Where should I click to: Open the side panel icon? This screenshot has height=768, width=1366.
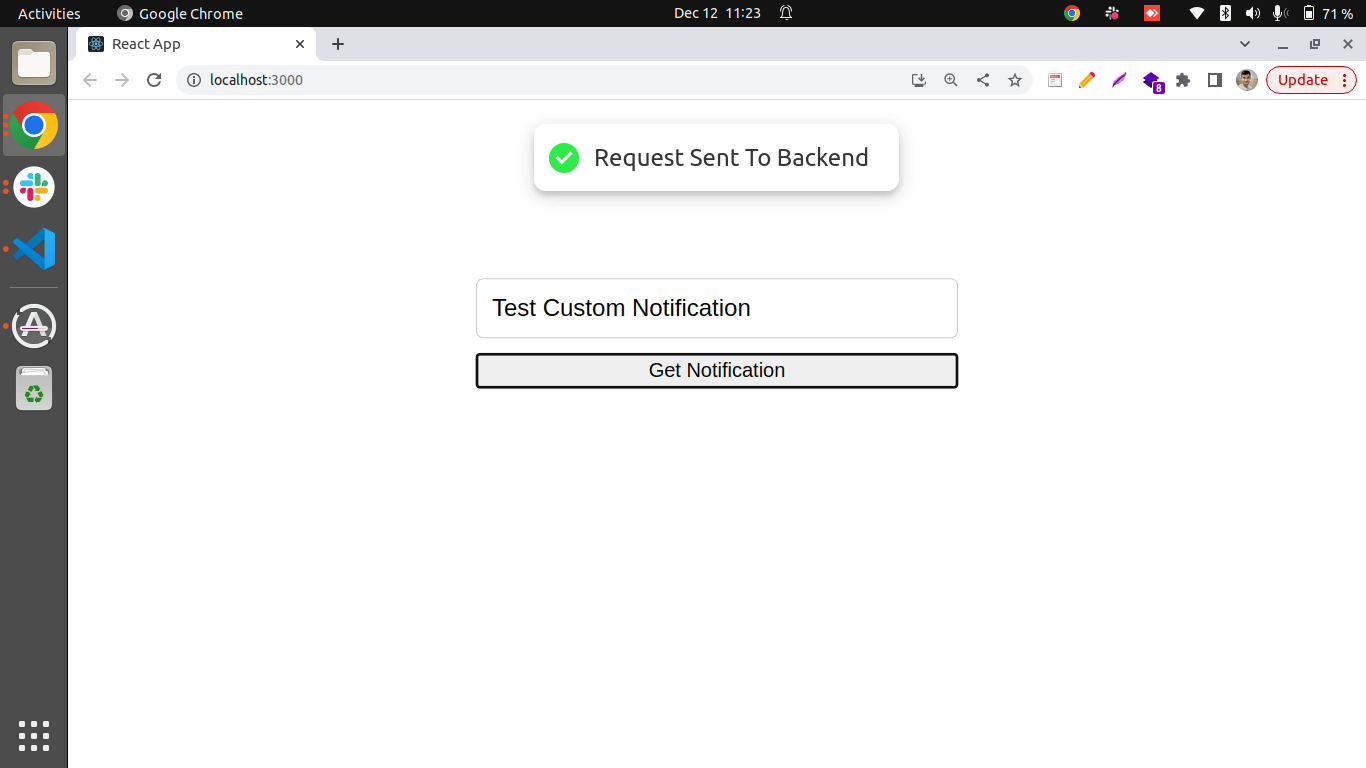click(1214, 80)
